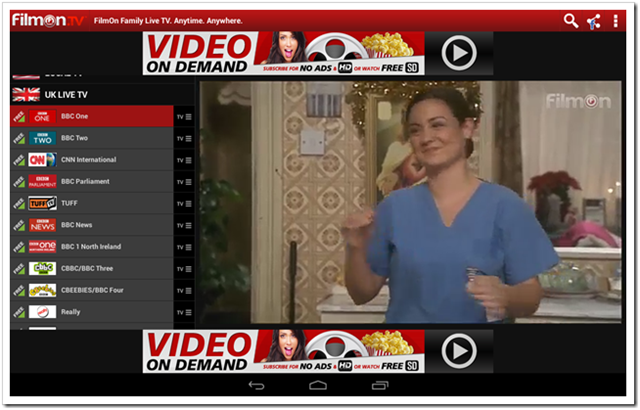
Task: Play the bottom Video On Demand banner
Action: pyautogui.click(x=459, y=351)
